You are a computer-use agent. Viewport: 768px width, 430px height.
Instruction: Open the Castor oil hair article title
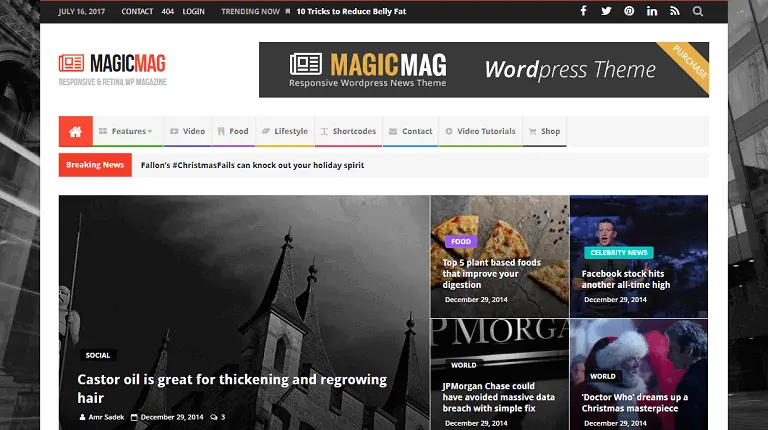(x=232, y=388)
